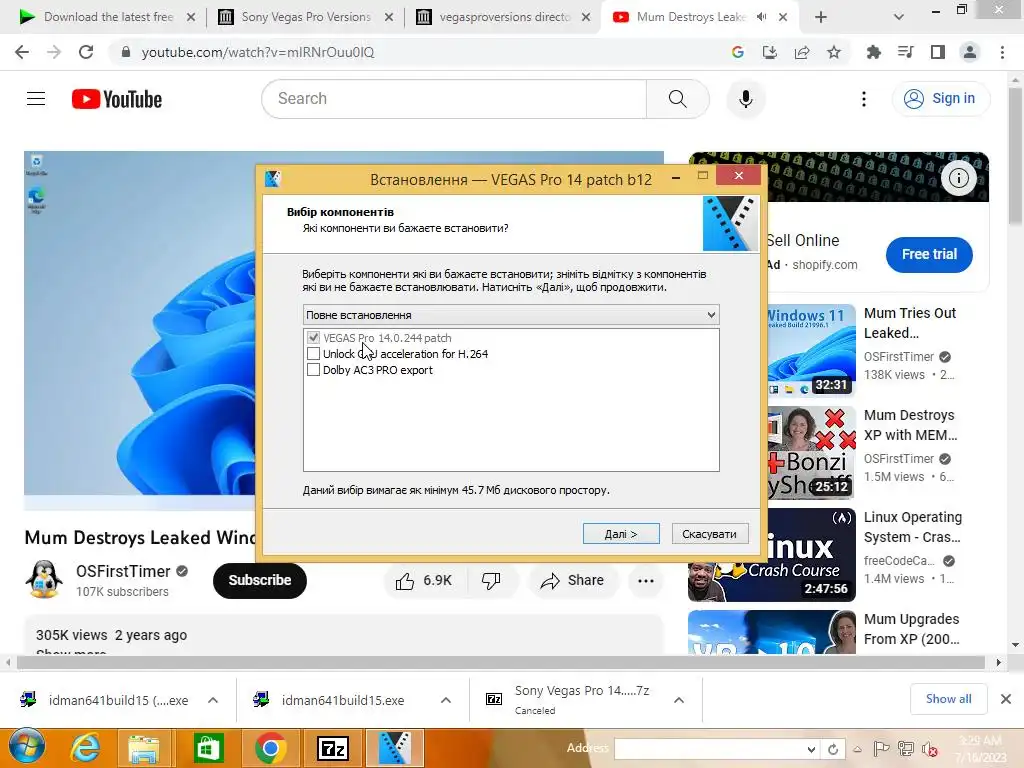Click the magnifier search button

[677, 99]
